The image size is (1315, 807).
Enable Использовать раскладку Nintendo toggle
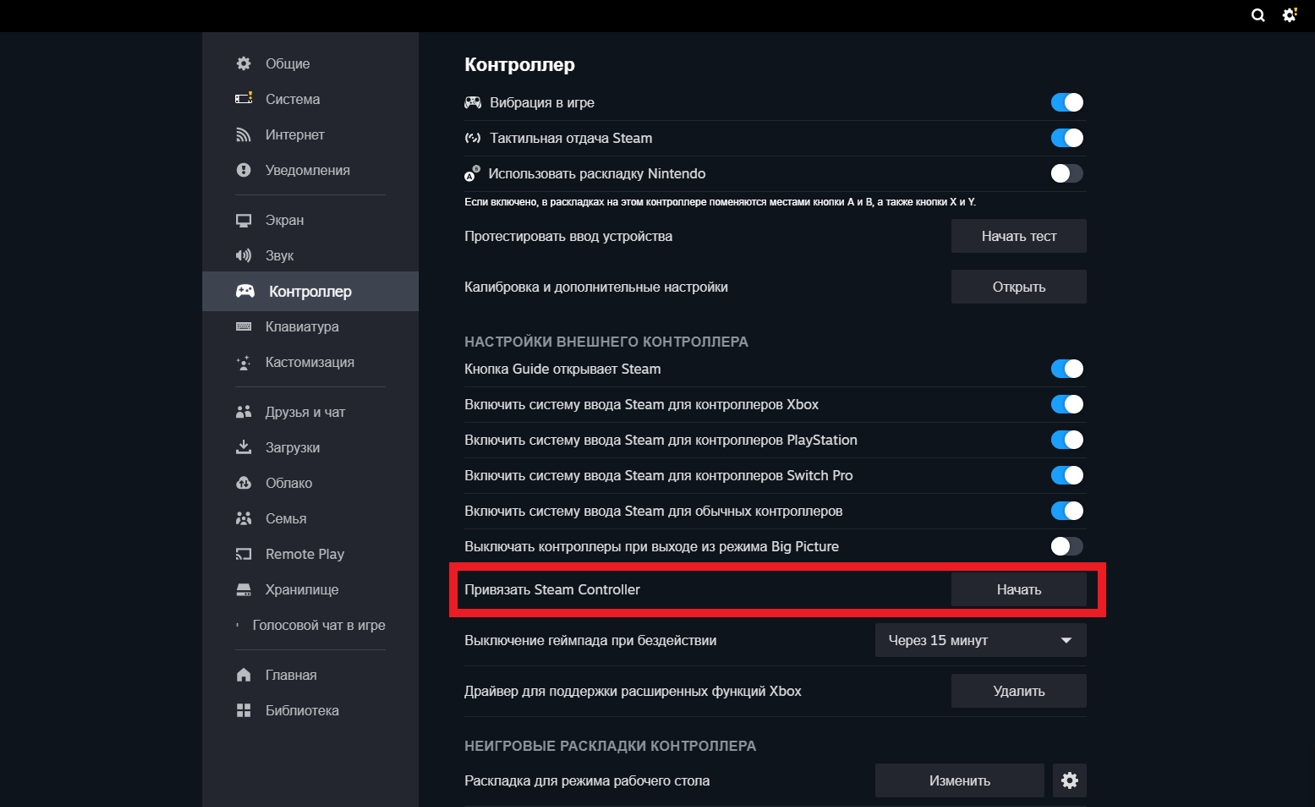pos(1067,174)
